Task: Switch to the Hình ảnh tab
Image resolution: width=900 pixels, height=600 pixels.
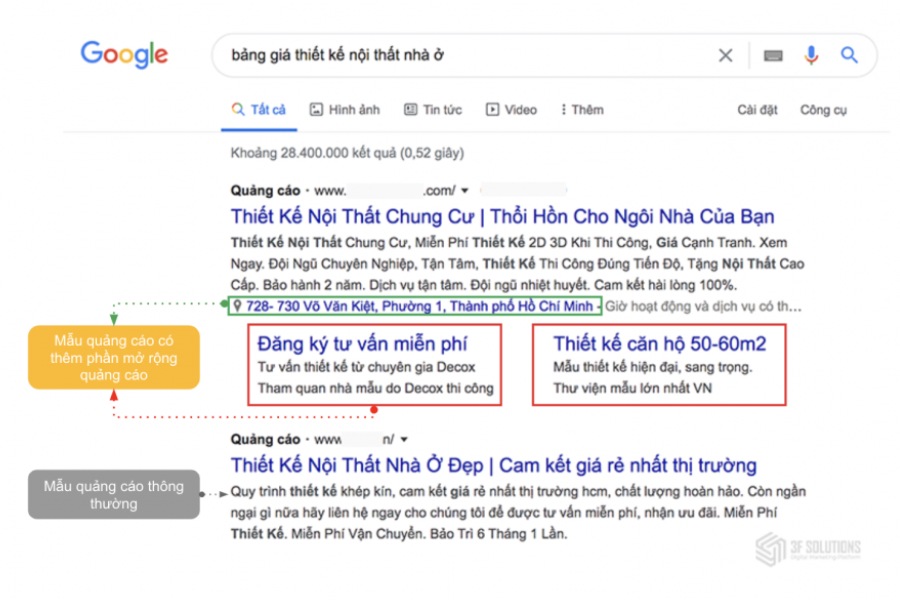Action: point(345,110)
